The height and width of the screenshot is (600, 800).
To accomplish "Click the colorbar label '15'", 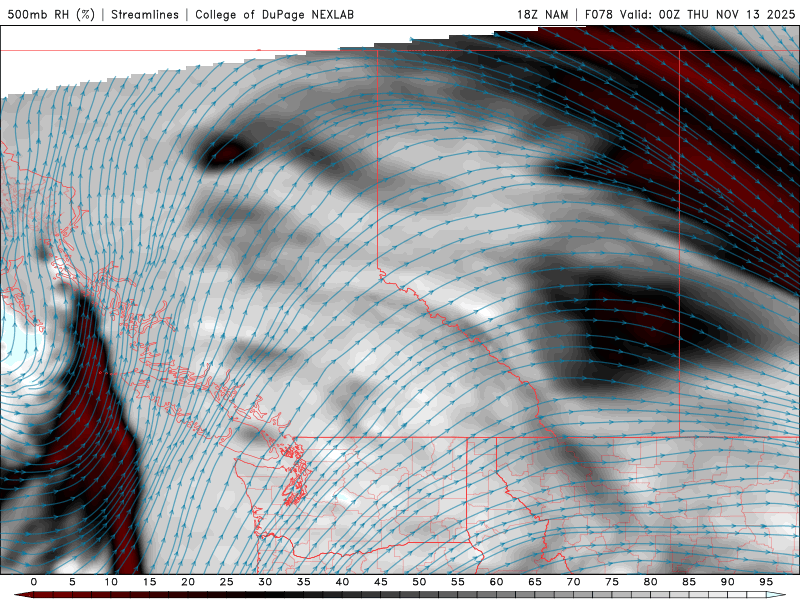I will pyautogui.click(x=149, y=582).
